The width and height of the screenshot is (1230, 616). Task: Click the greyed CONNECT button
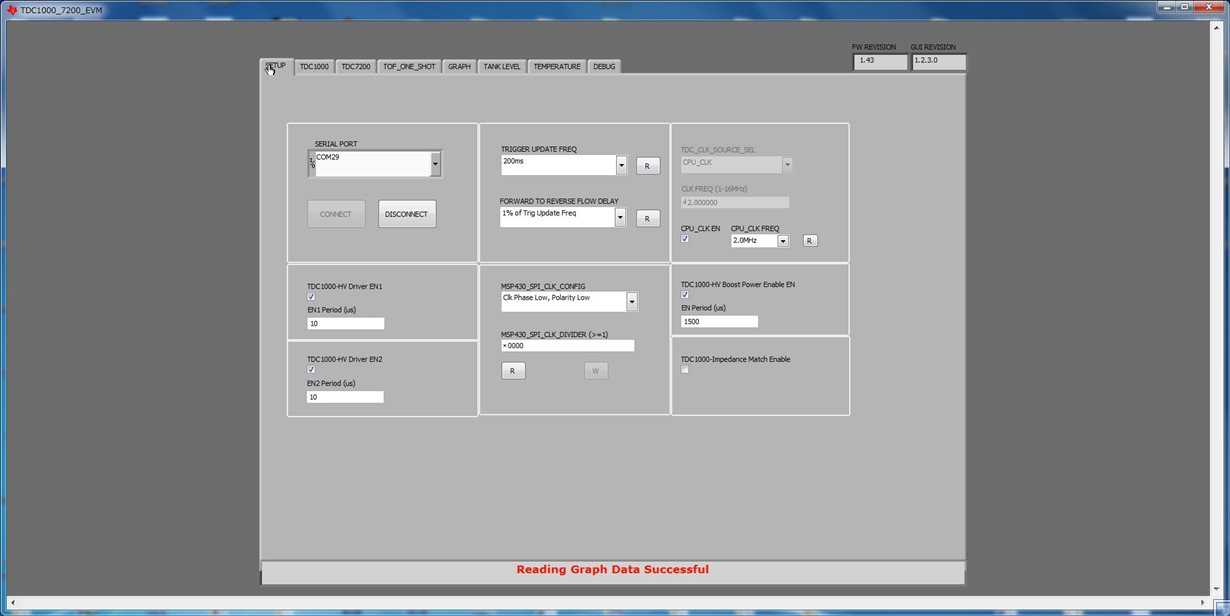pos(336,214)
